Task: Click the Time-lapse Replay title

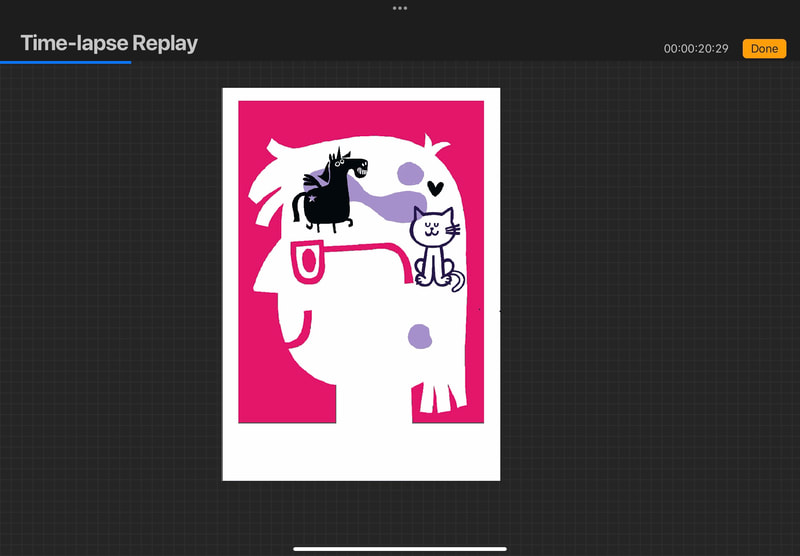Action: [x=109, y=43]
